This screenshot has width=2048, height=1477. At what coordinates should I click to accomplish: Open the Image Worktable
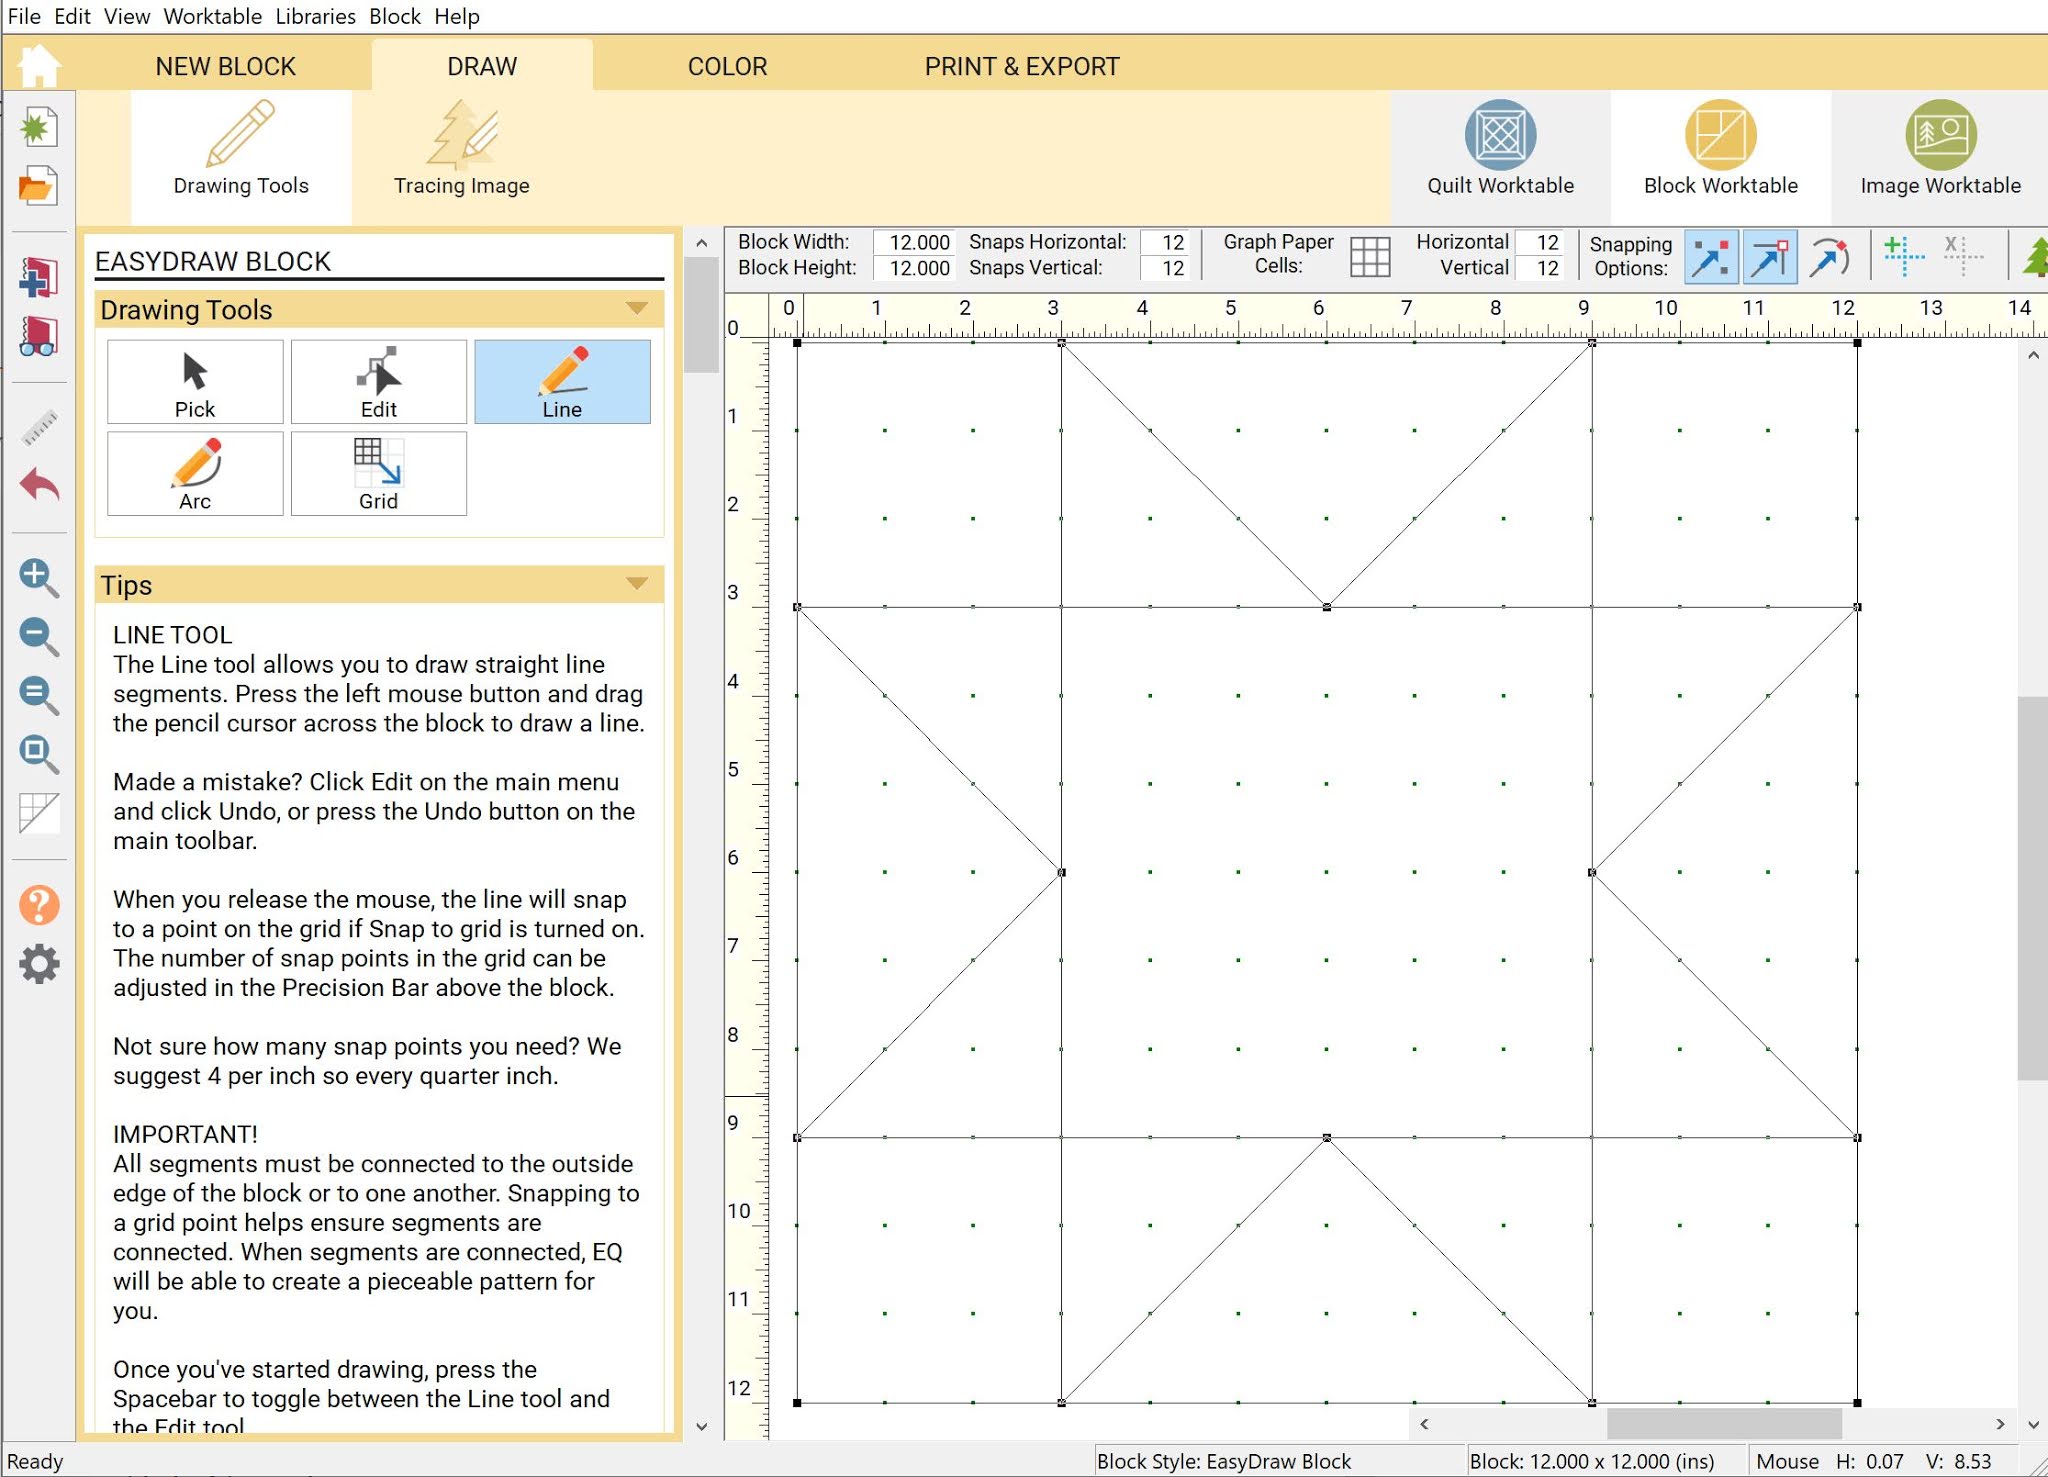click(1940, 150)
